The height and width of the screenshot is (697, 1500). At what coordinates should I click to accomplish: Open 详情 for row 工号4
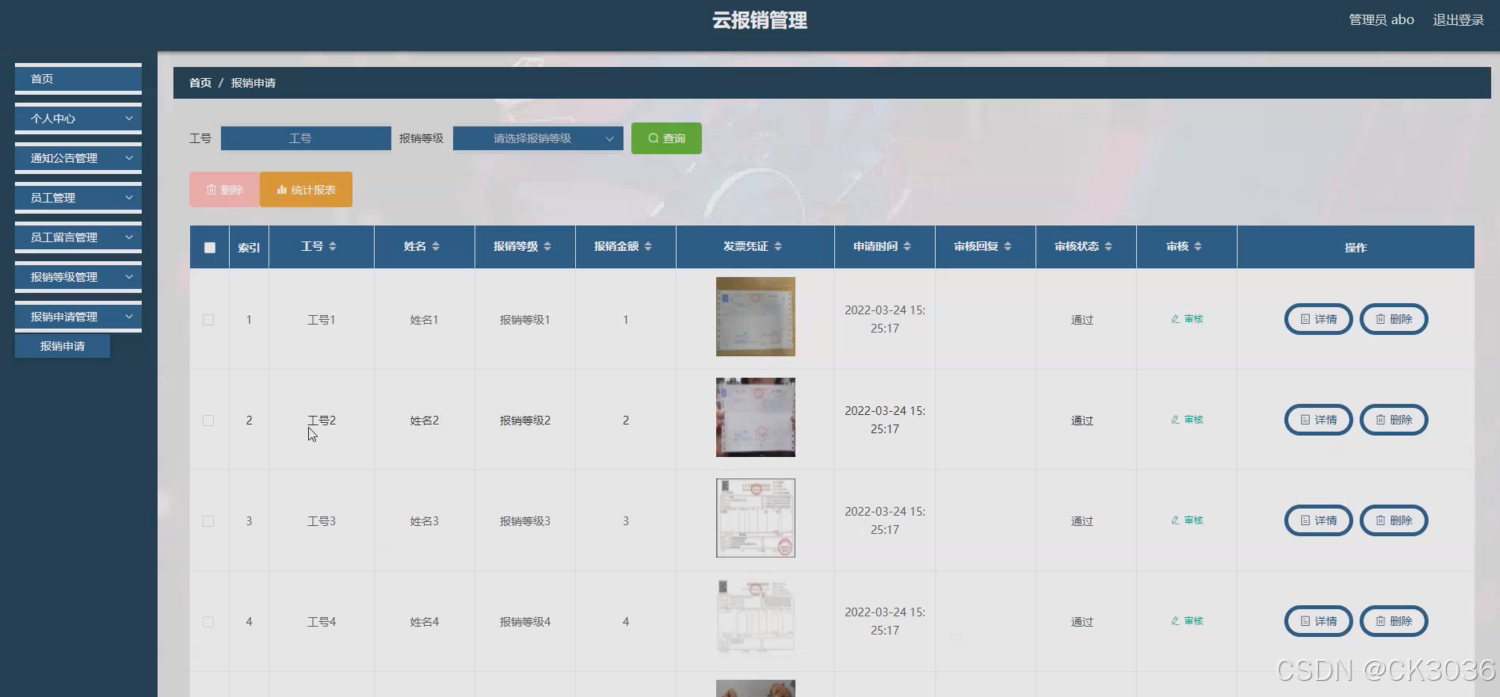point(1318,621)
